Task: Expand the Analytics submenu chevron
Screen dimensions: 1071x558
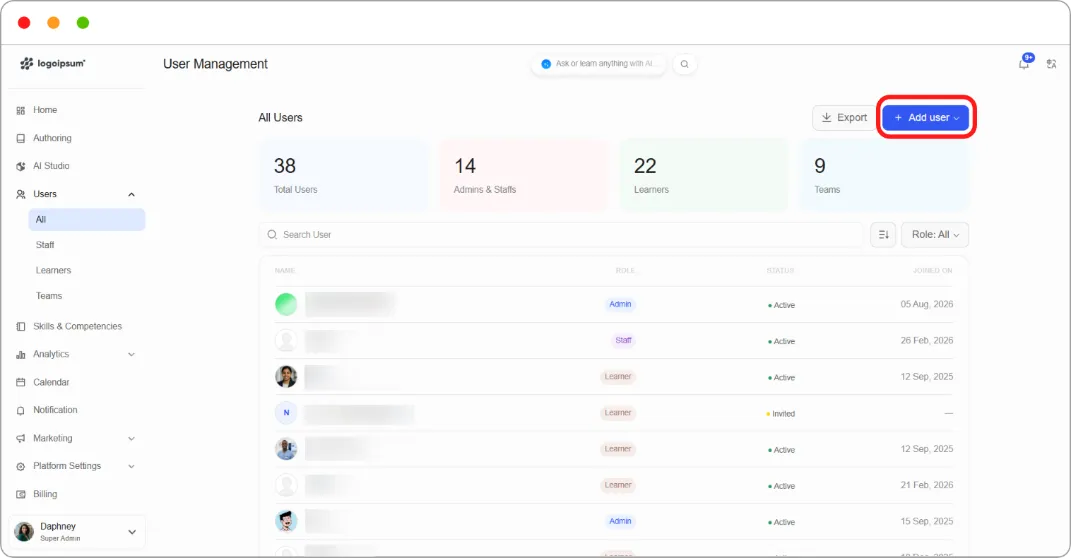Action: (131, 354)
